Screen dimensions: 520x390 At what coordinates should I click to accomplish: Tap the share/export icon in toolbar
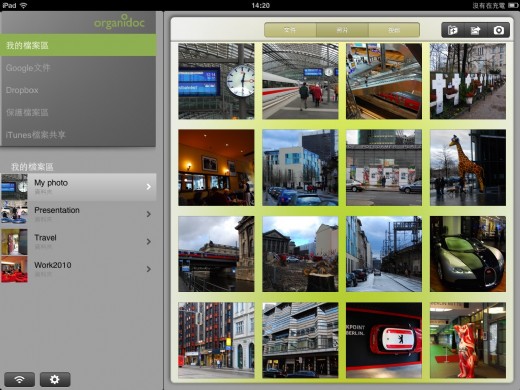(x=475, y=30)
